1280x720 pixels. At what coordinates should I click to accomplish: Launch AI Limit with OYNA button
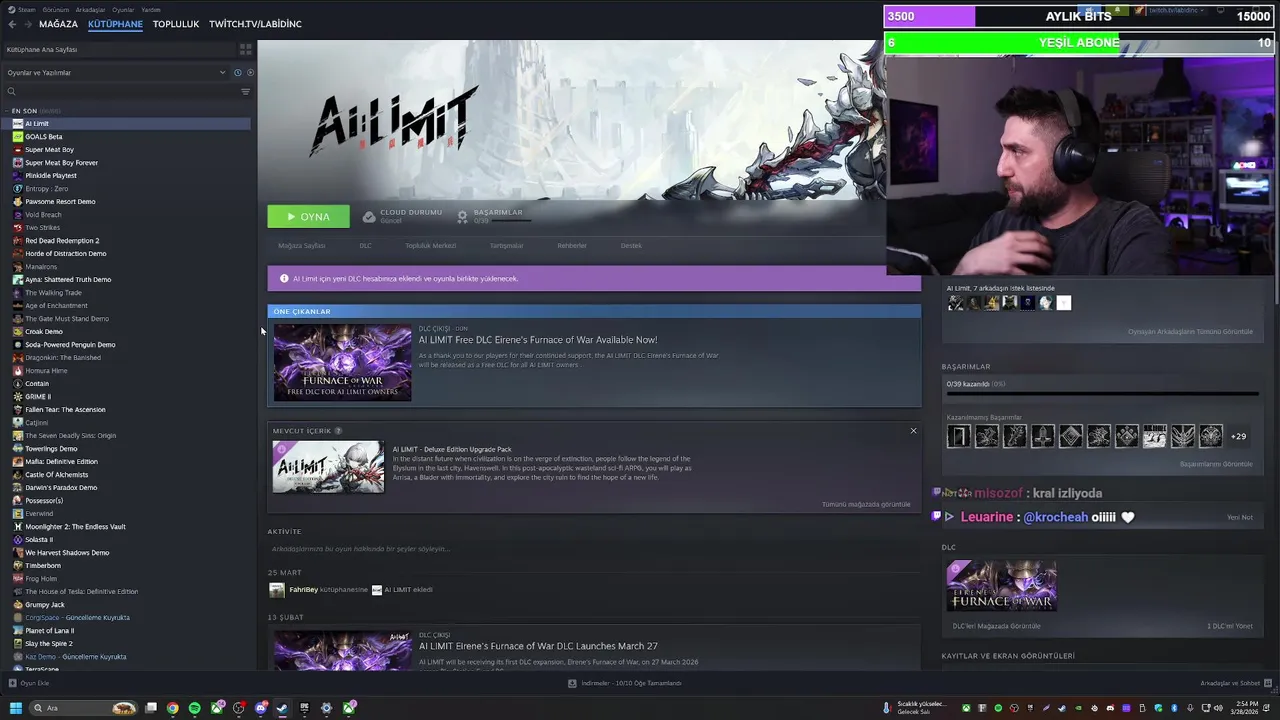pos(308,216)
